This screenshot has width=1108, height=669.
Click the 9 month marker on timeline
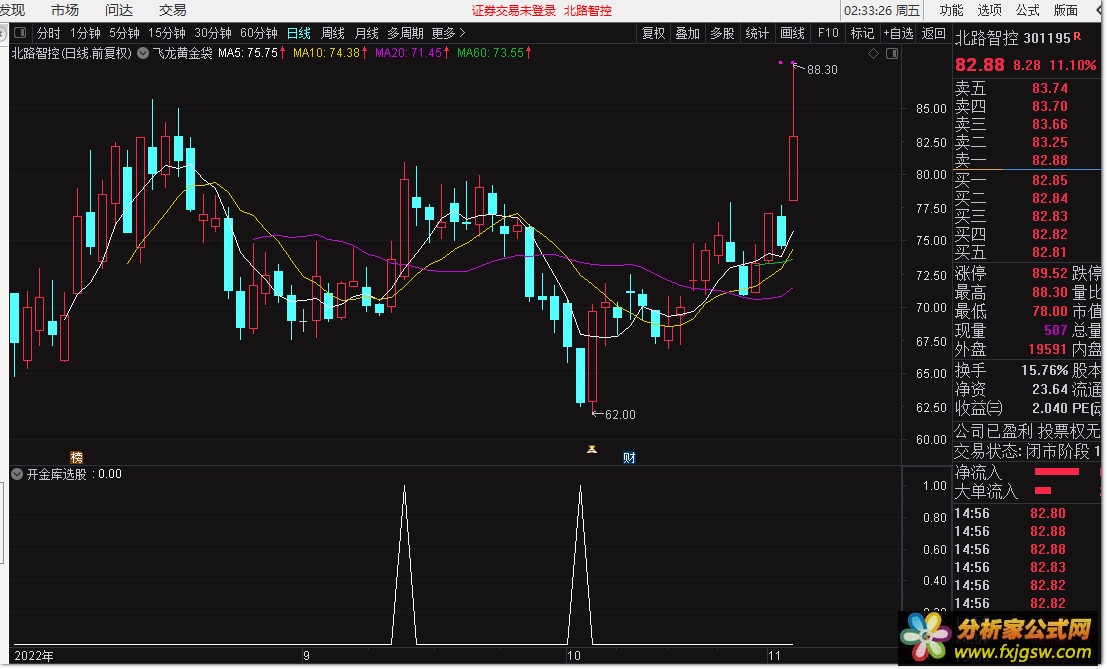click(306, 656)
